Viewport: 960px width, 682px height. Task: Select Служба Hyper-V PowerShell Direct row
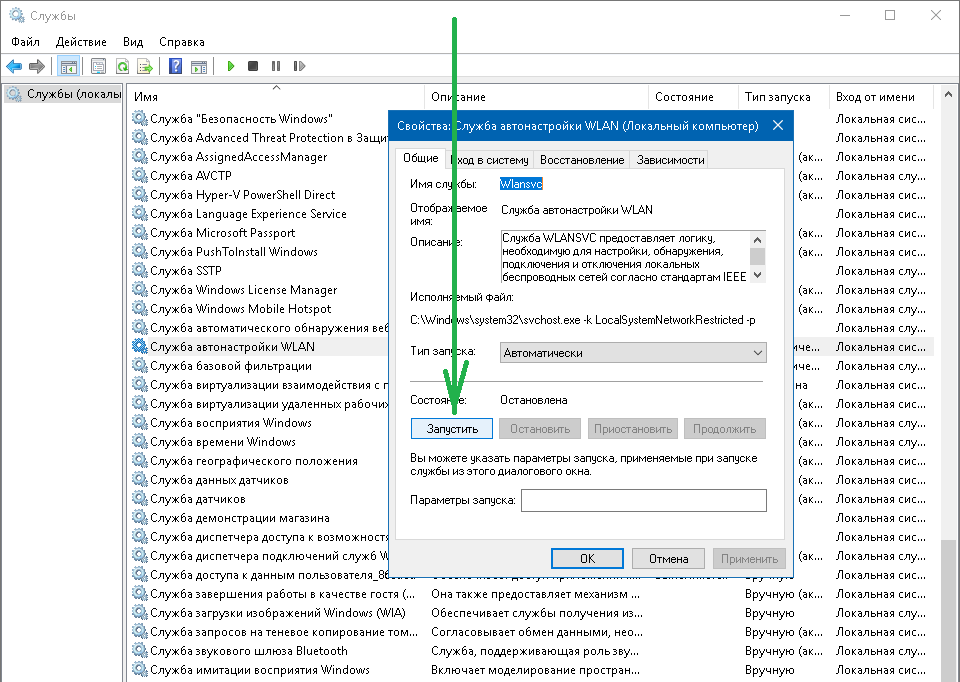(242, 195)
